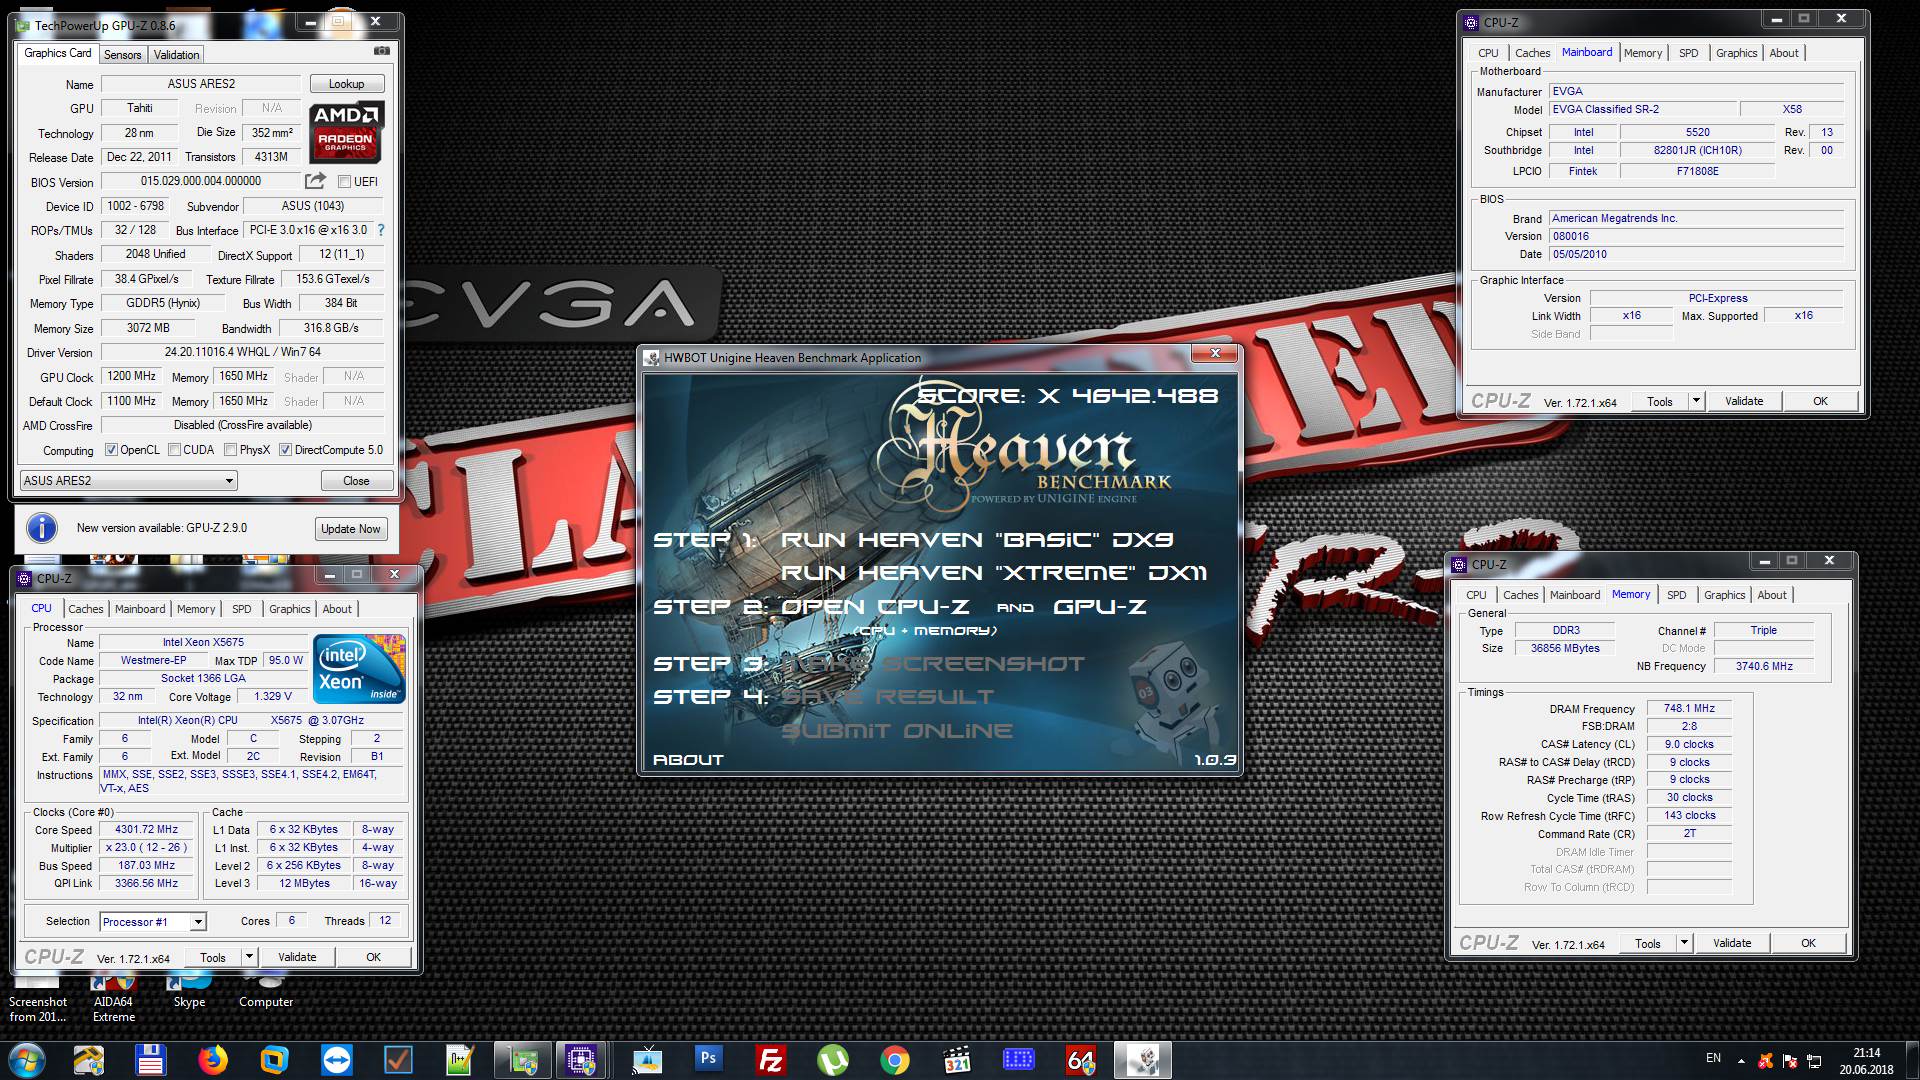Open the "Screenshot from 201..." desktop file
The width and height of the screenshot is (1920, 1080).
tap(38, 997)
